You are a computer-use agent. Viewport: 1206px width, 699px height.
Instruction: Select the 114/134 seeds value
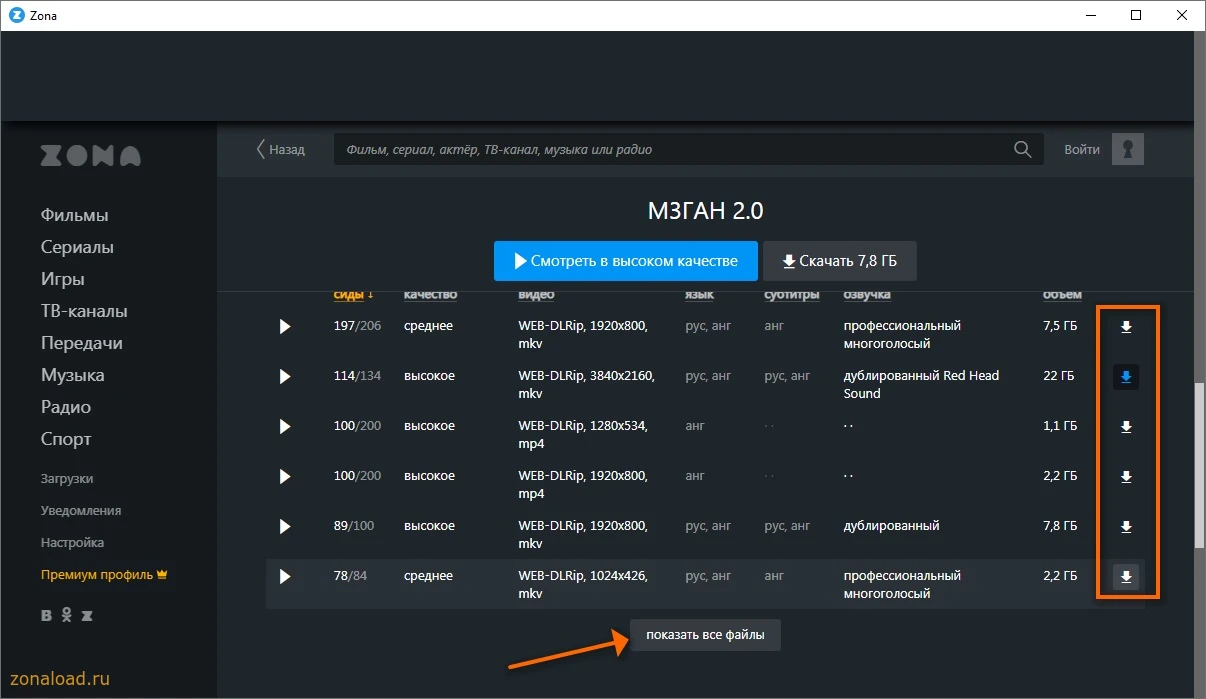358,376
